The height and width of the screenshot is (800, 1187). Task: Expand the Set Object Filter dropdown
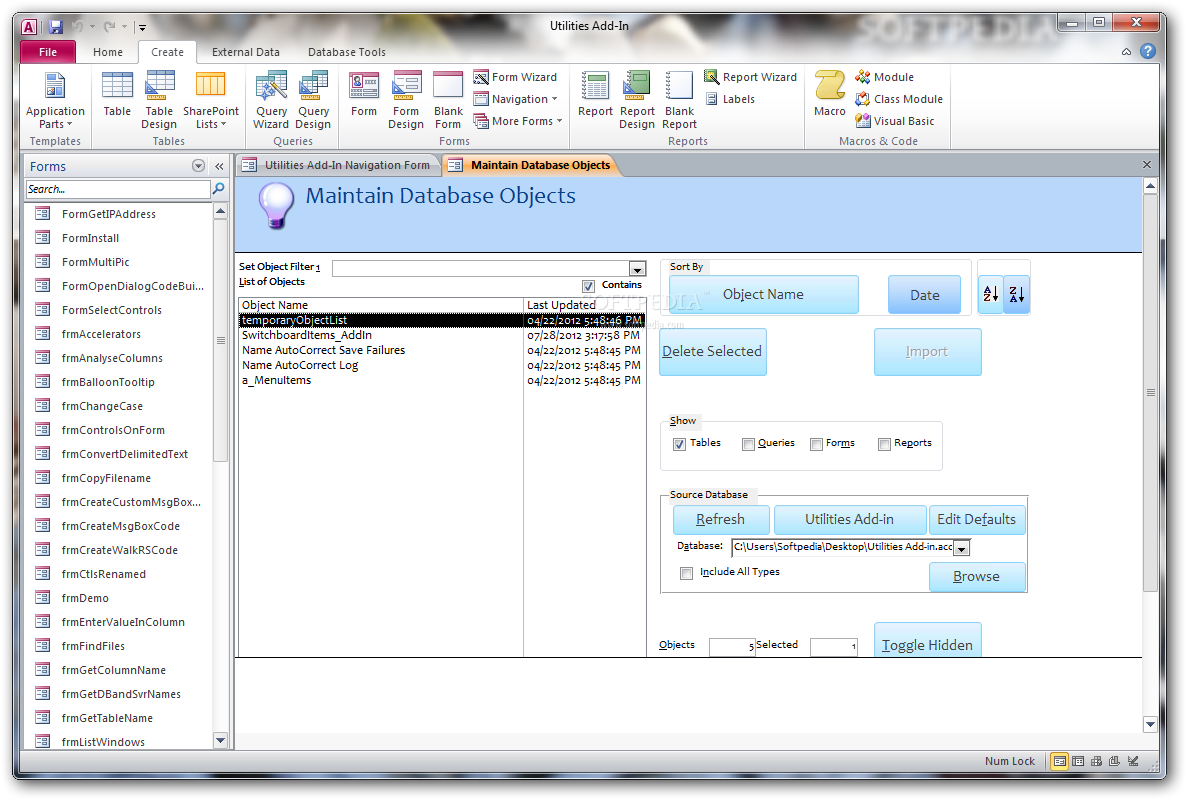(x=637, y=269)
